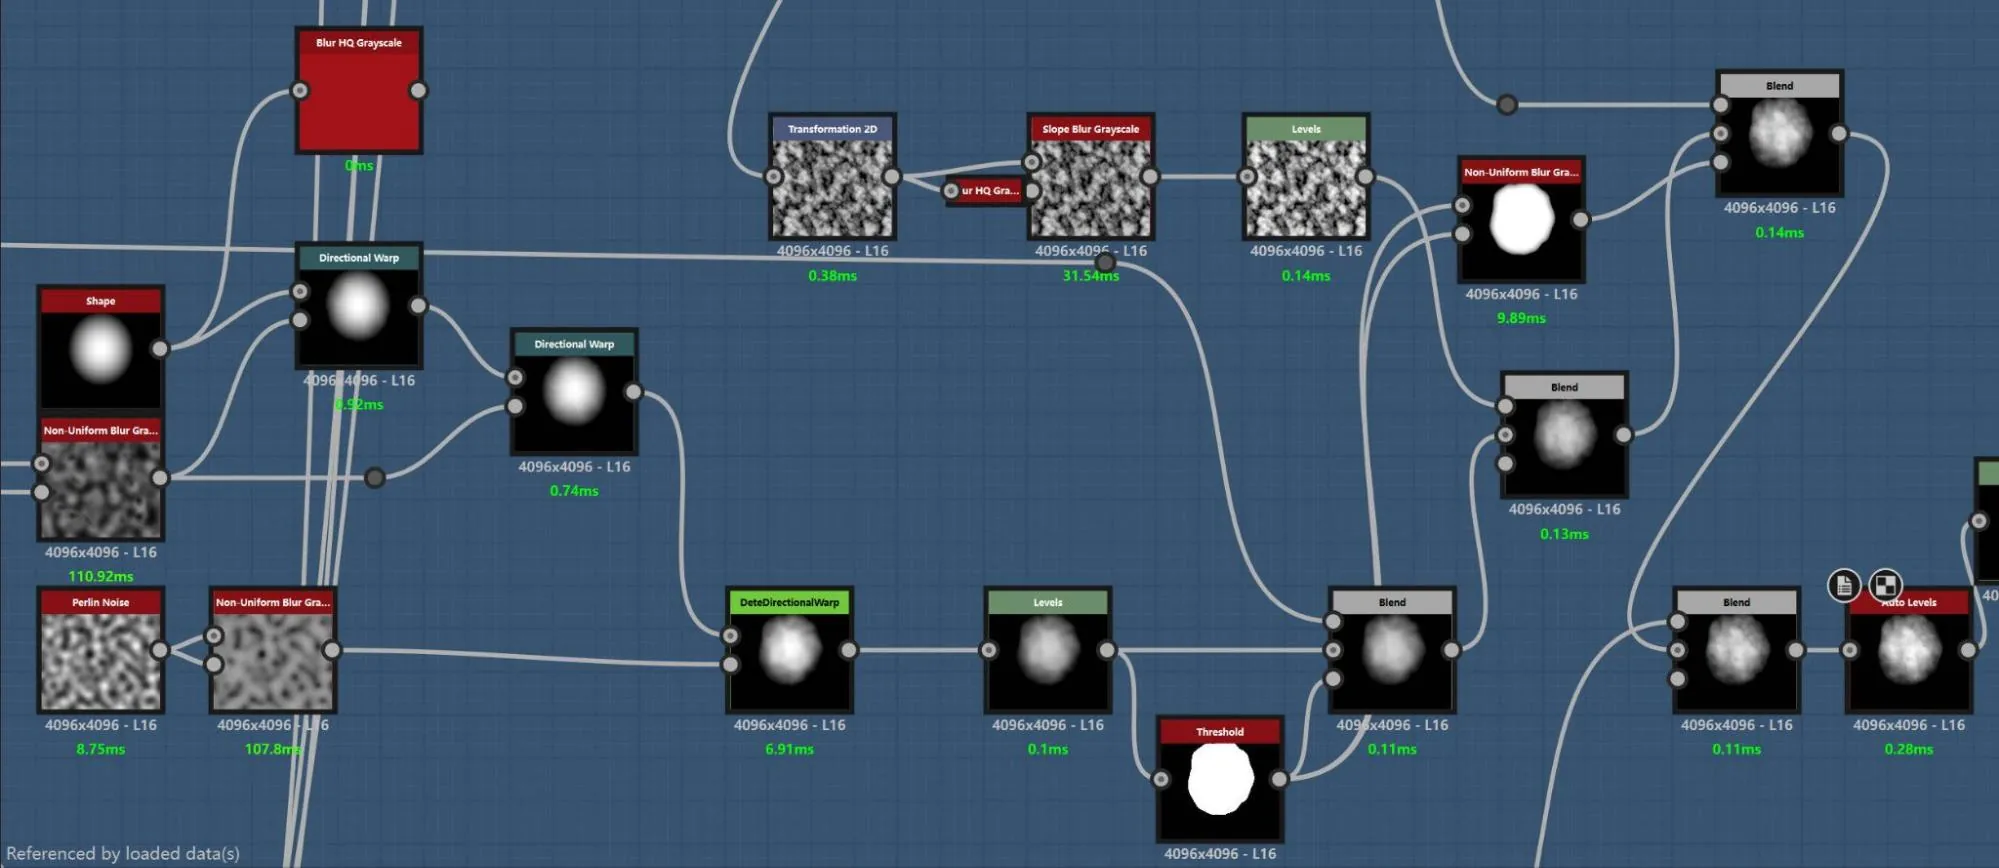Click the link dot left of top Blend node
This screenshot has width=1999, height=868.
tap(1507, 105)
